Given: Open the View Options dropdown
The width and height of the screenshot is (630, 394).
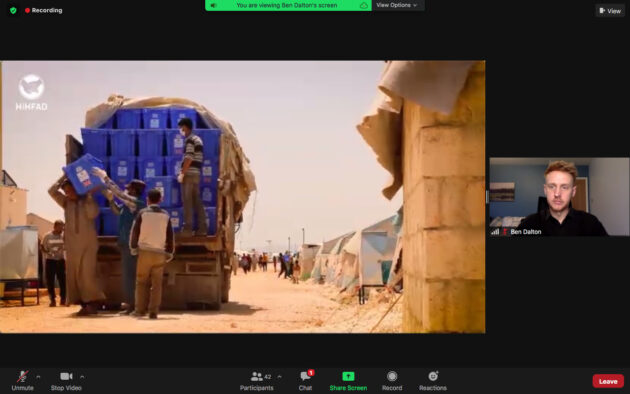Looking at the screenshot, I should [x=397, y=5].
